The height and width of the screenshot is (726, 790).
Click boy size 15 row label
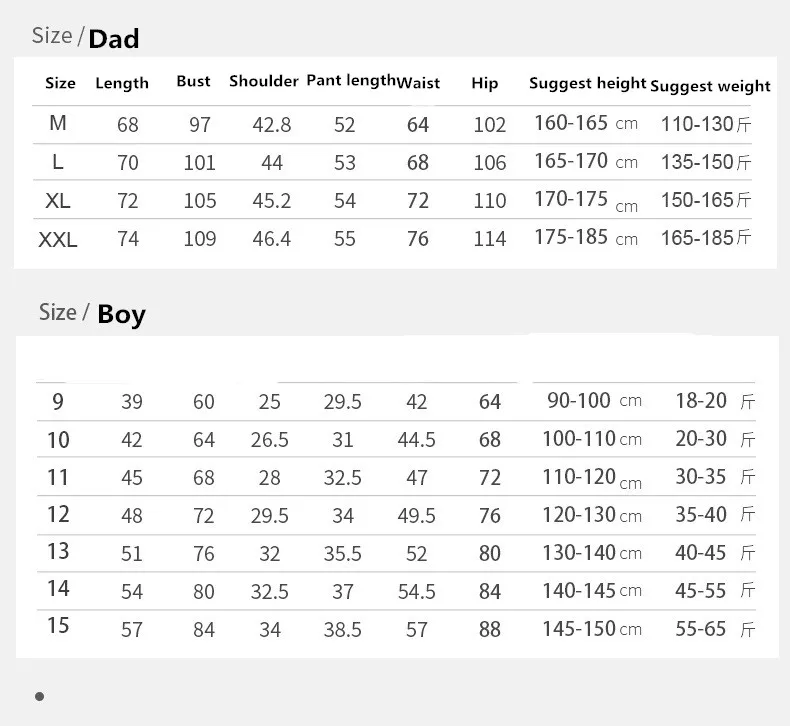click(x=58, y=625)
